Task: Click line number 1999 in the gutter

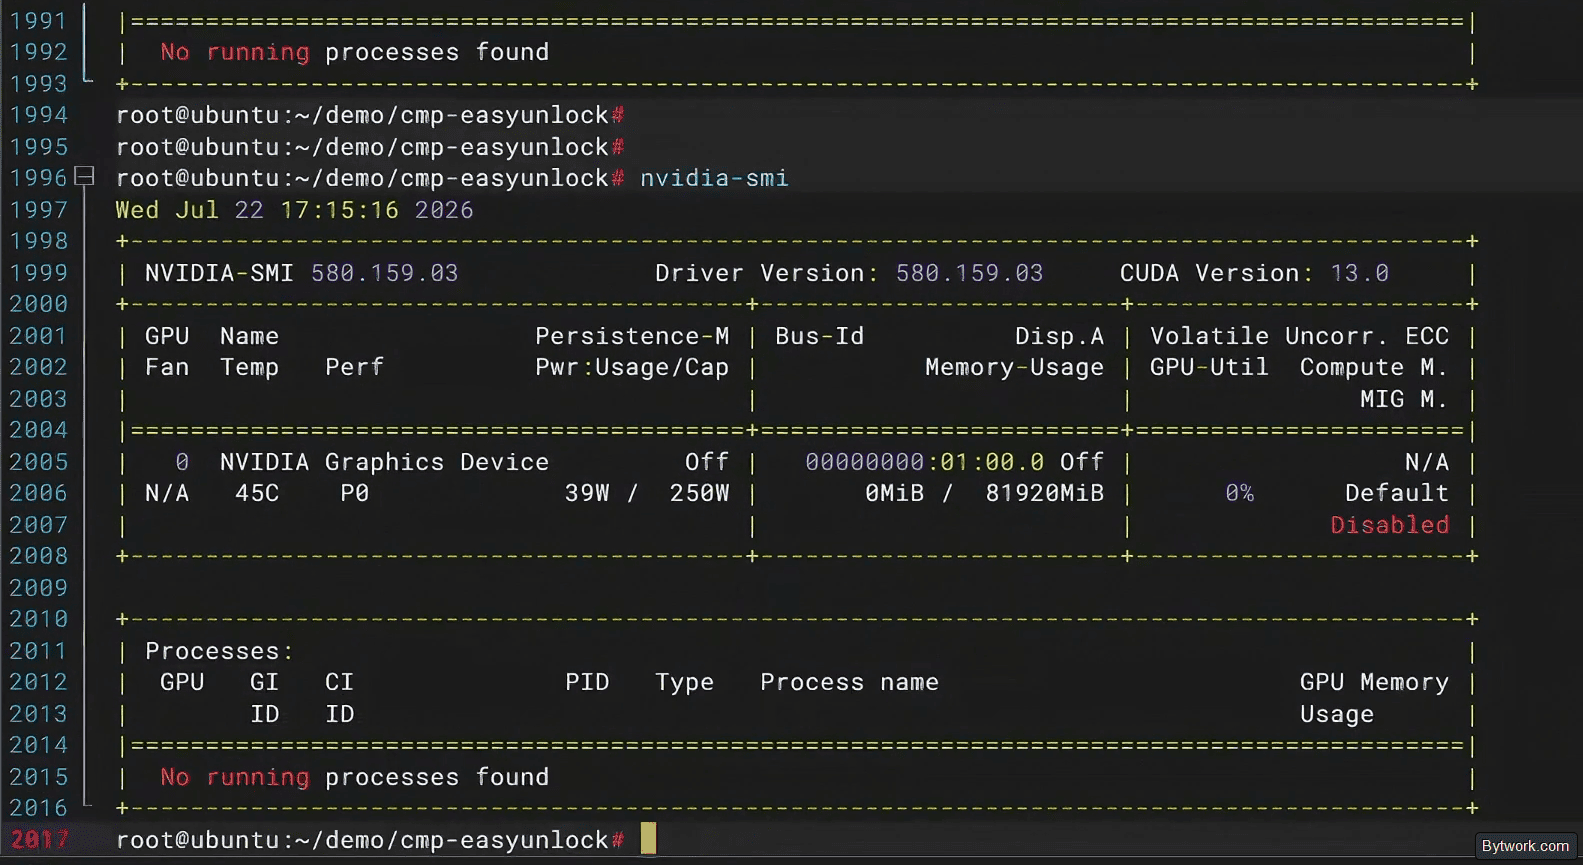Action: tap(38, 273)
